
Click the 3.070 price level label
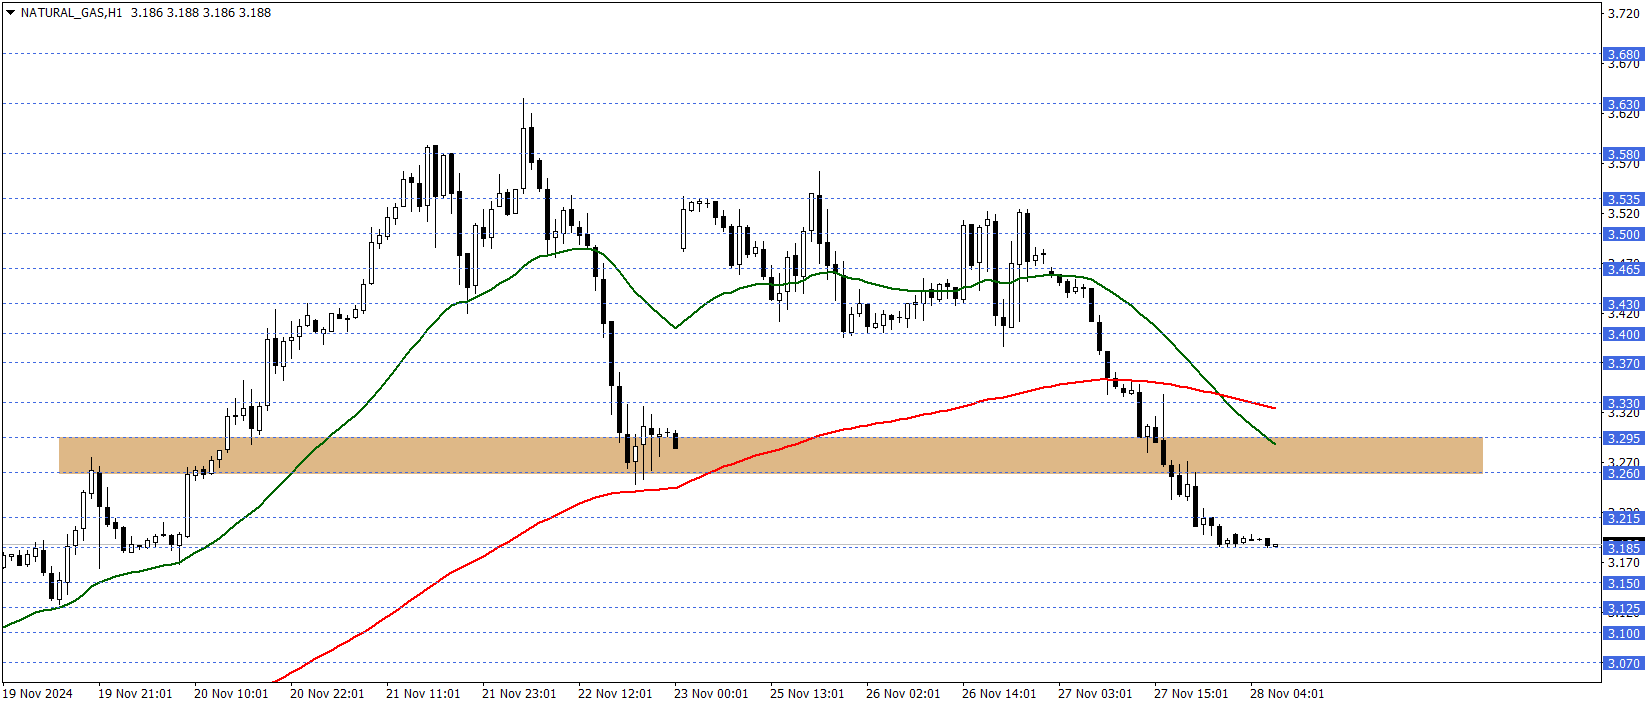1624,663
